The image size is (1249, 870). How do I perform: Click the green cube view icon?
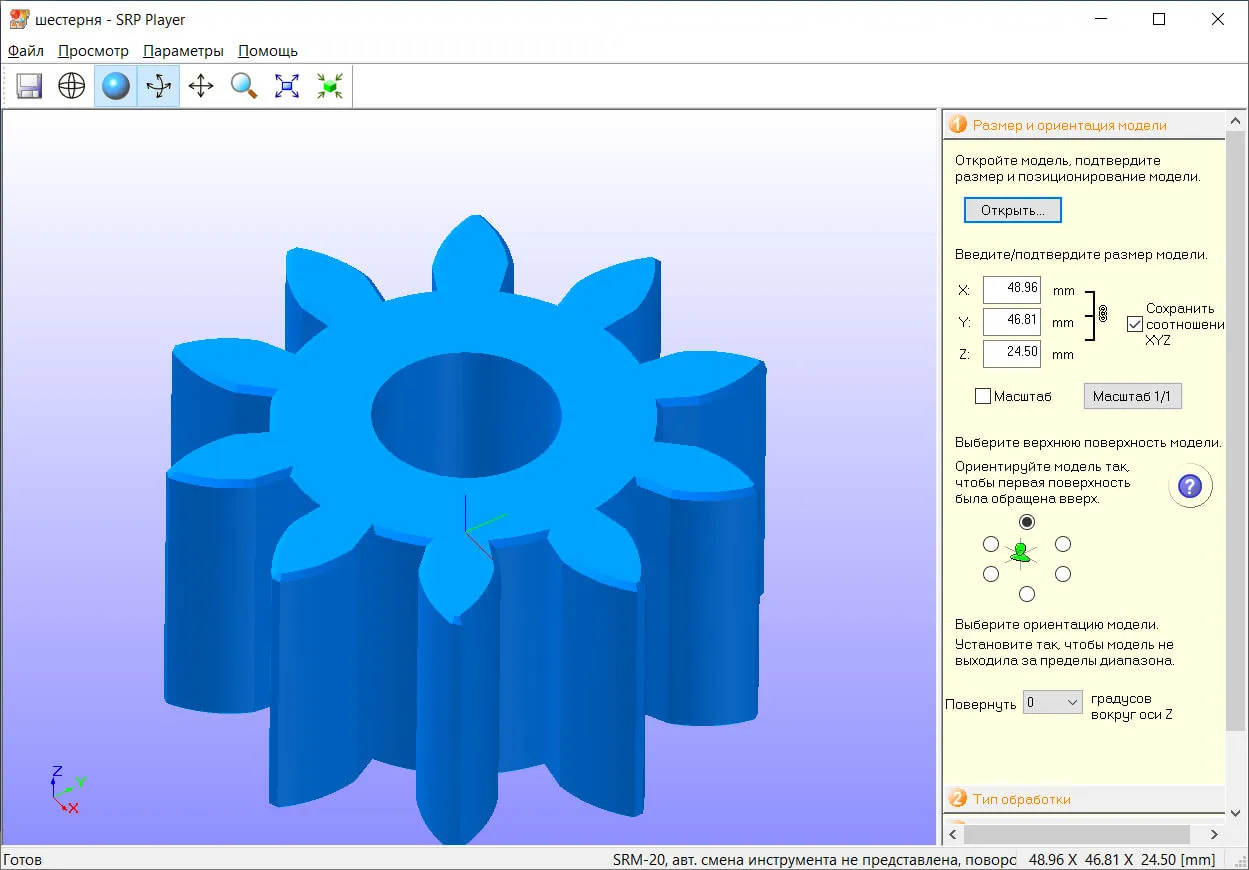coord(330,86)
